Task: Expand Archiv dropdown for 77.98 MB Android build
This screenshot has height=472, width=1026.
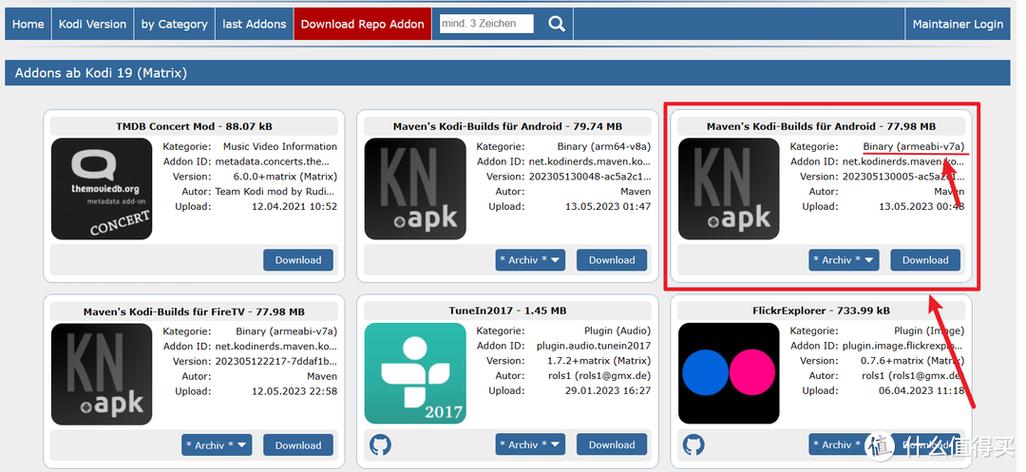Action: click(x=843, y=260)
